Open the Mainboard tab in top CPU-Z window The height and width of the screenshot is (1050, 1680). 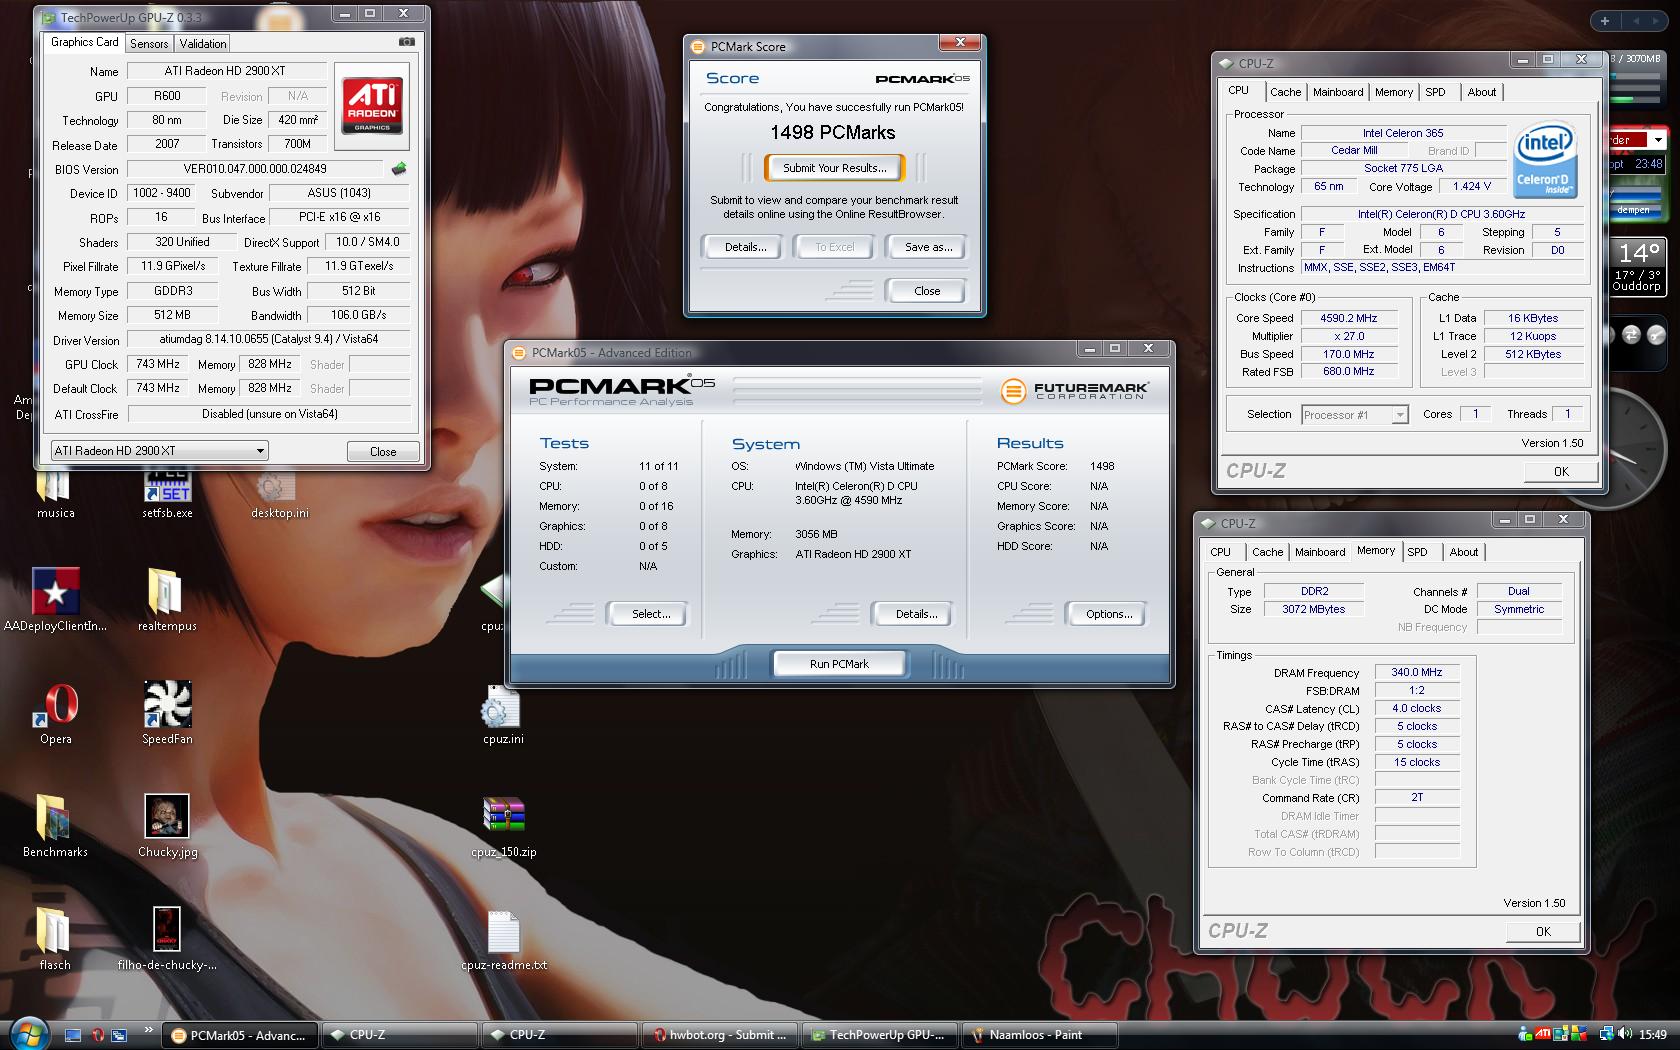(1338, 92)
